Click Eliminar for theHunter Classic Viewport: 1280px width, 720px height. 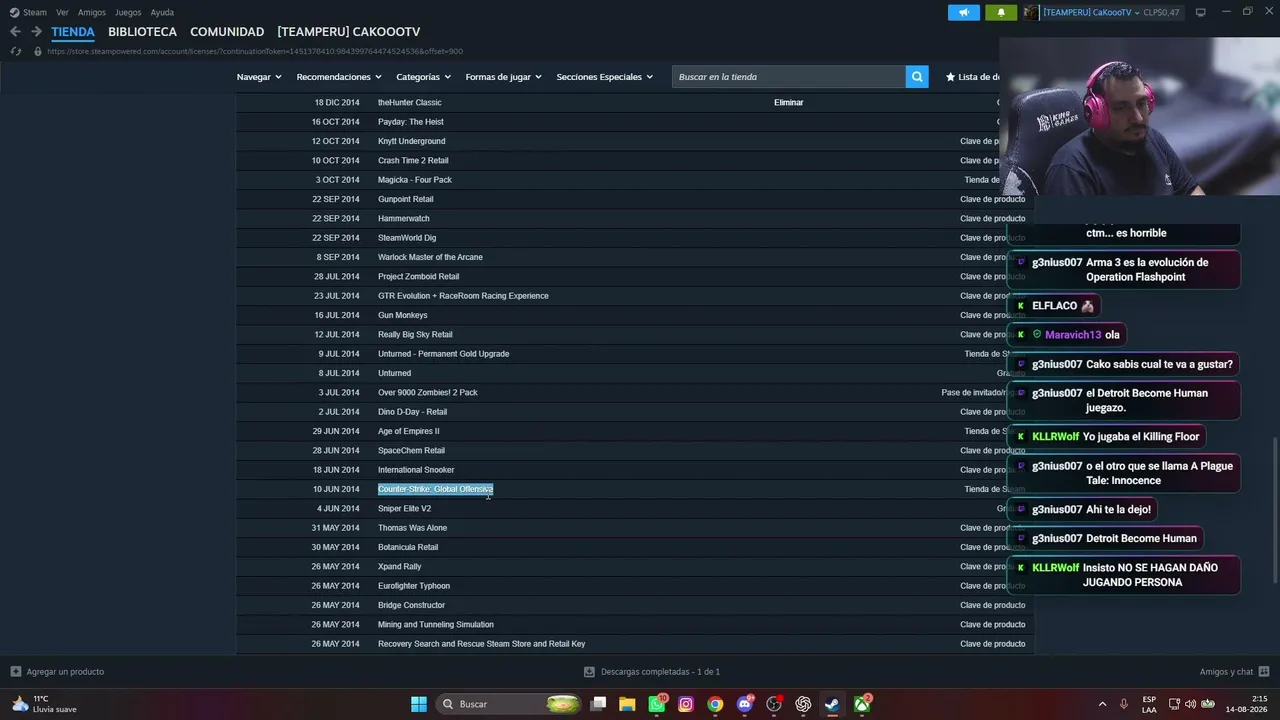[789, 102]
